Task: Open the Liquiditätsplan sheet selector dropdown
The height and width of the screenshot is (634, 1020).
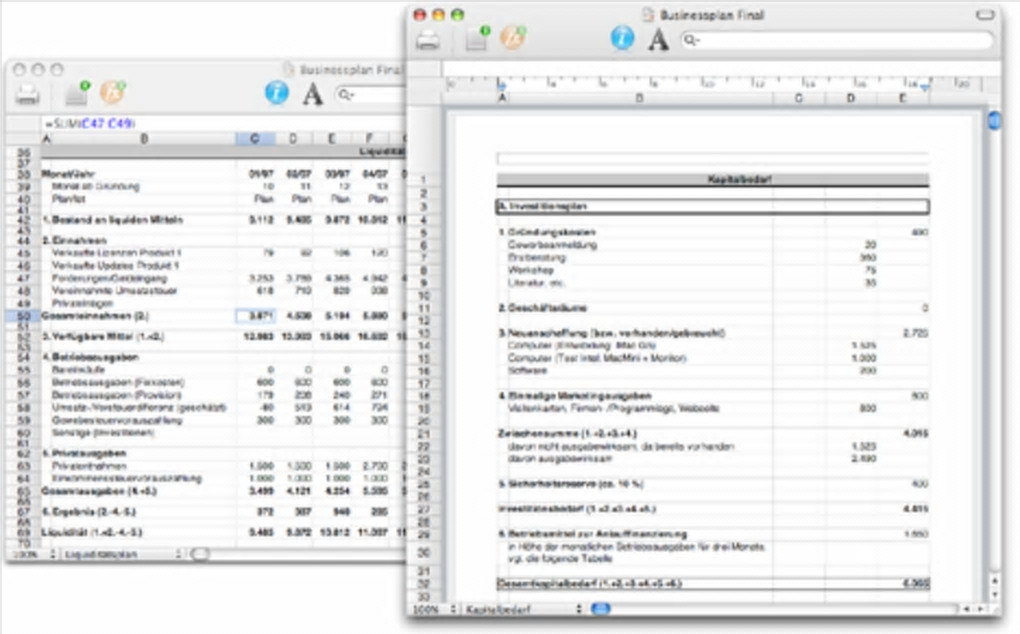Action: click(122, 554)
